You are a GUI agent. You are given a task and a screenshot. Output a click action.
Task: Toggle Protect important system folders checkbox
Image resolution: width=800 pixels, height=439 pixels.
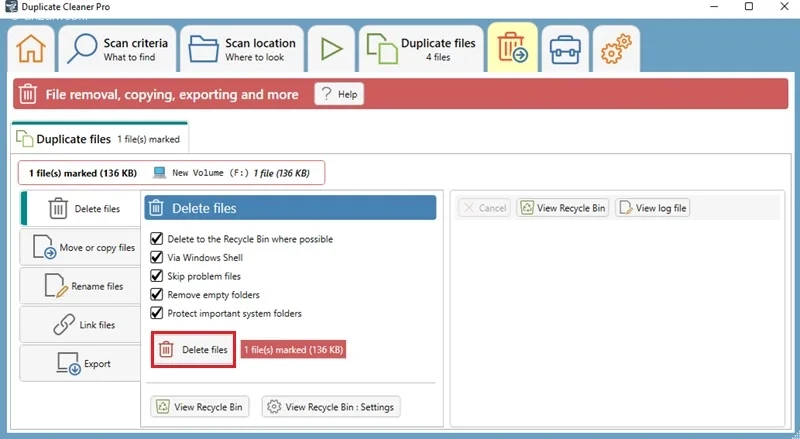(157, 313)
